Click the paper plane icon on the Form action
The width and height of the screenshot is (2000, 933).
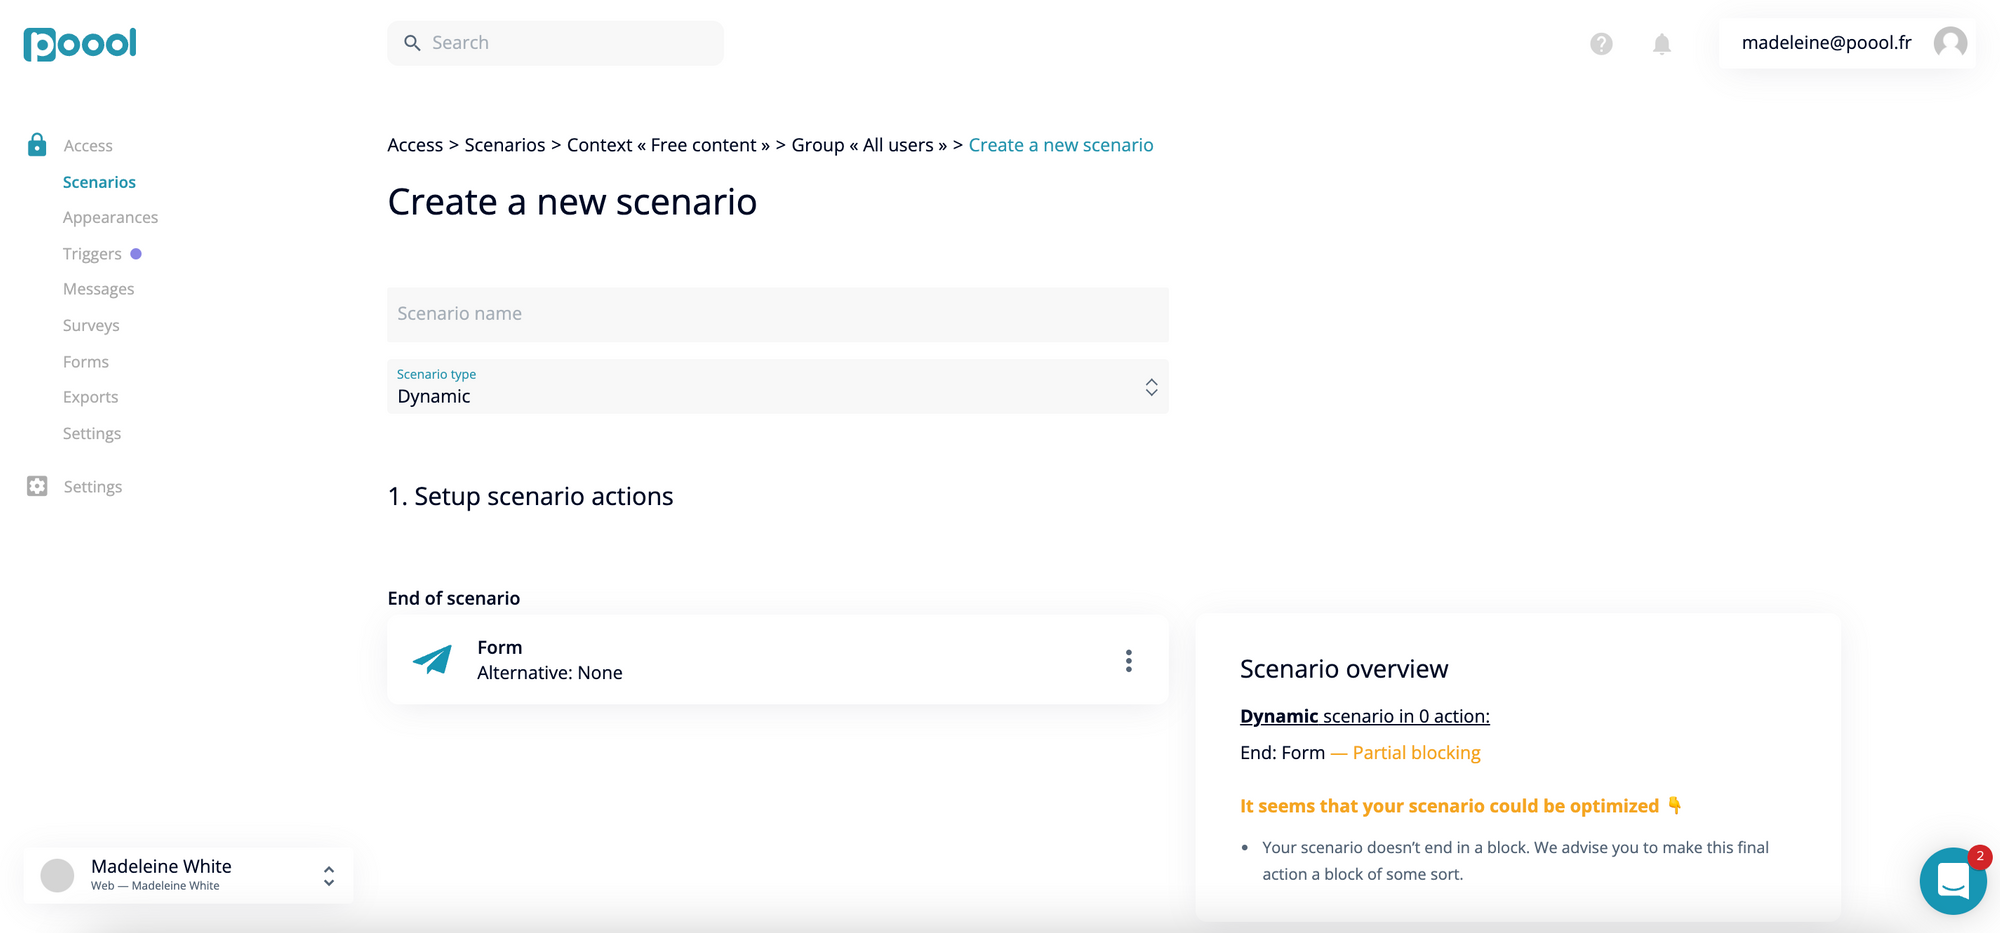point(430,660)
